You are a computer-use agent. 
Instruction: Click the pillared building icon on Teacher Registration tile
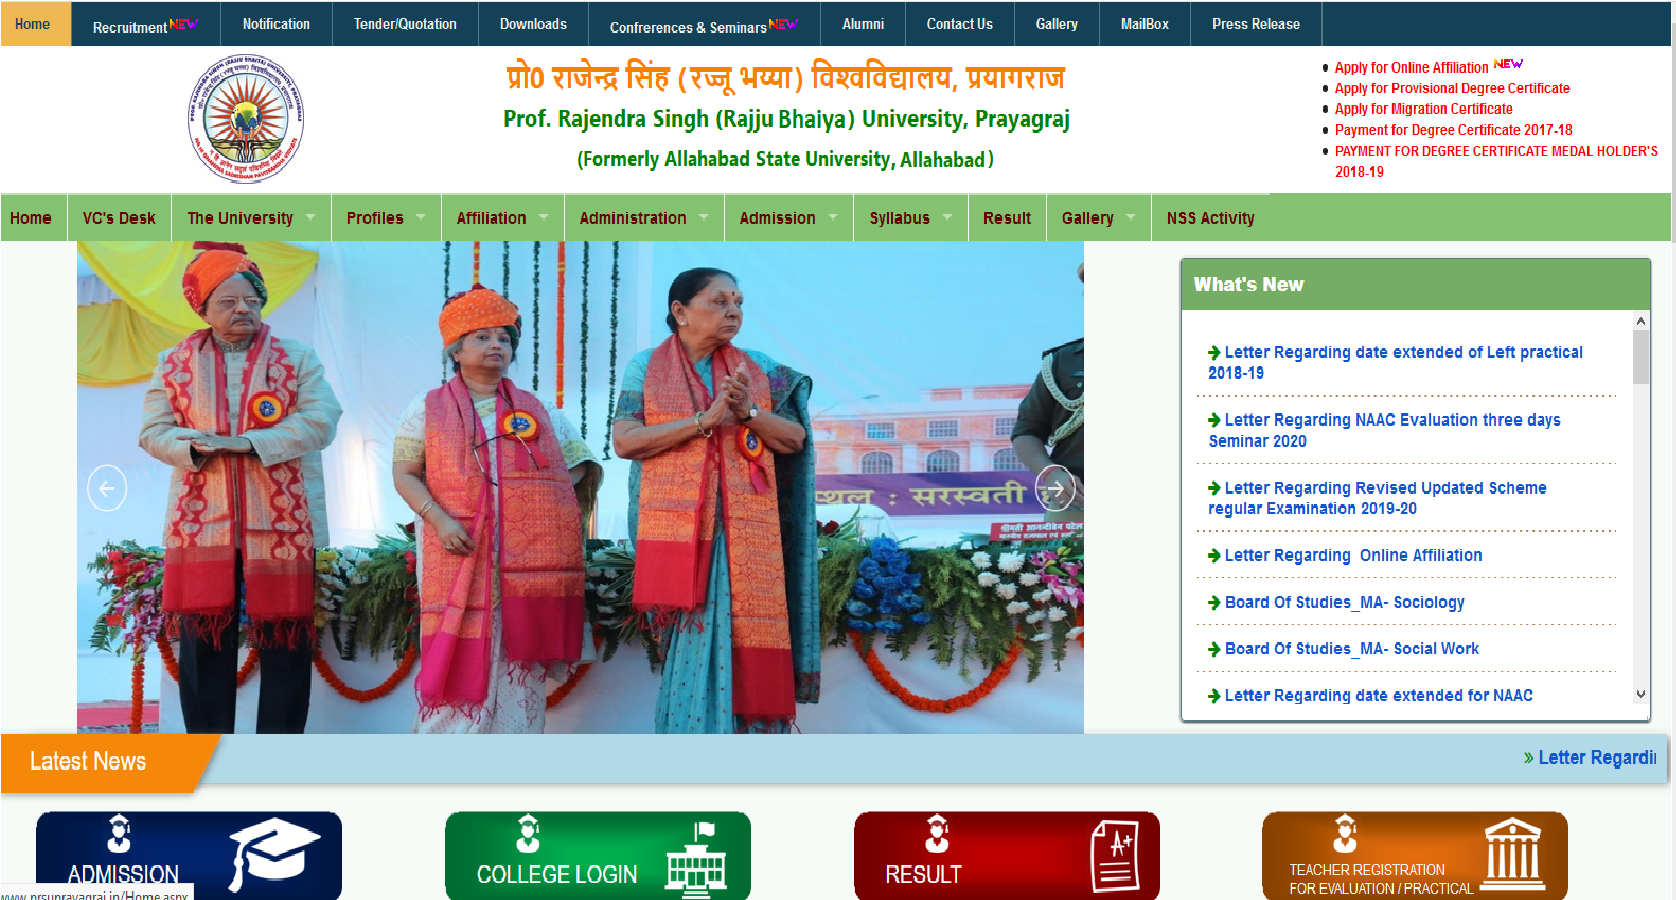coord(1512,853)
